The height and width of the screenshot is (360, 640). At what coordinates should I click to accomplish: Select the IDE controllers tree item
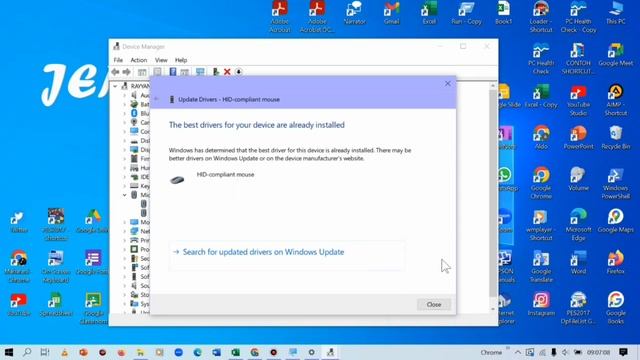coord(139,177)
